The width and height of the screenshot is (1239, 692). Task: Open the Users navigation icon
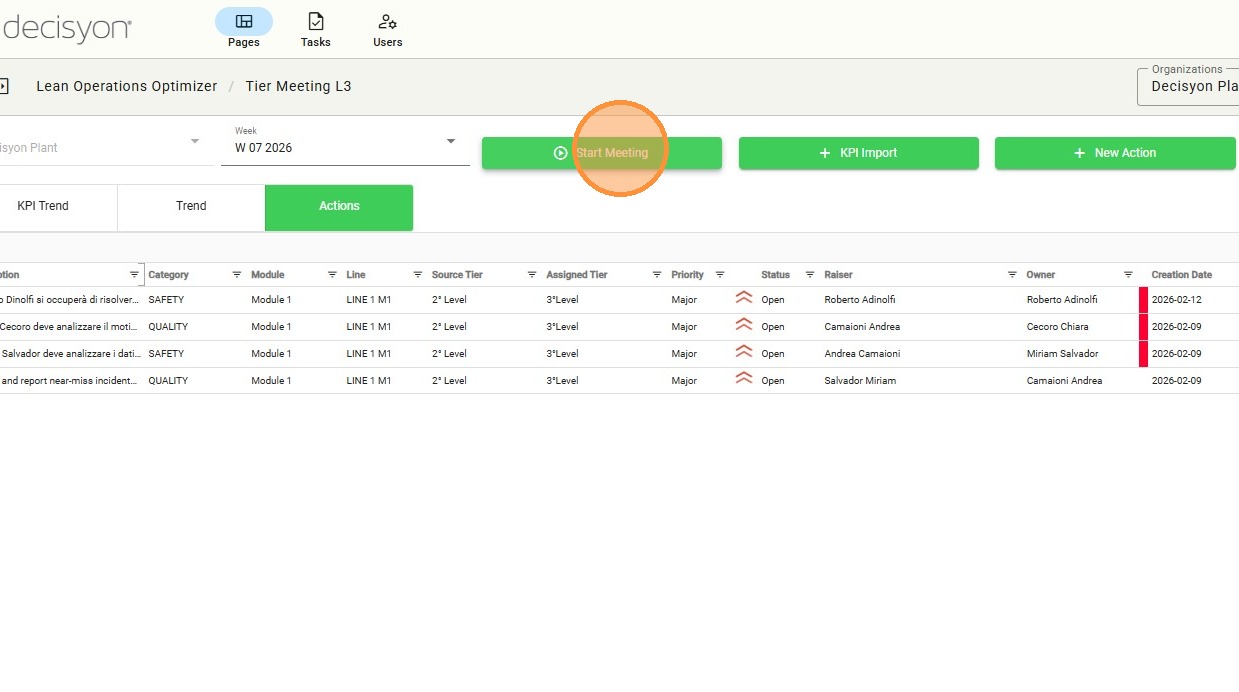[x=387, y=22]
